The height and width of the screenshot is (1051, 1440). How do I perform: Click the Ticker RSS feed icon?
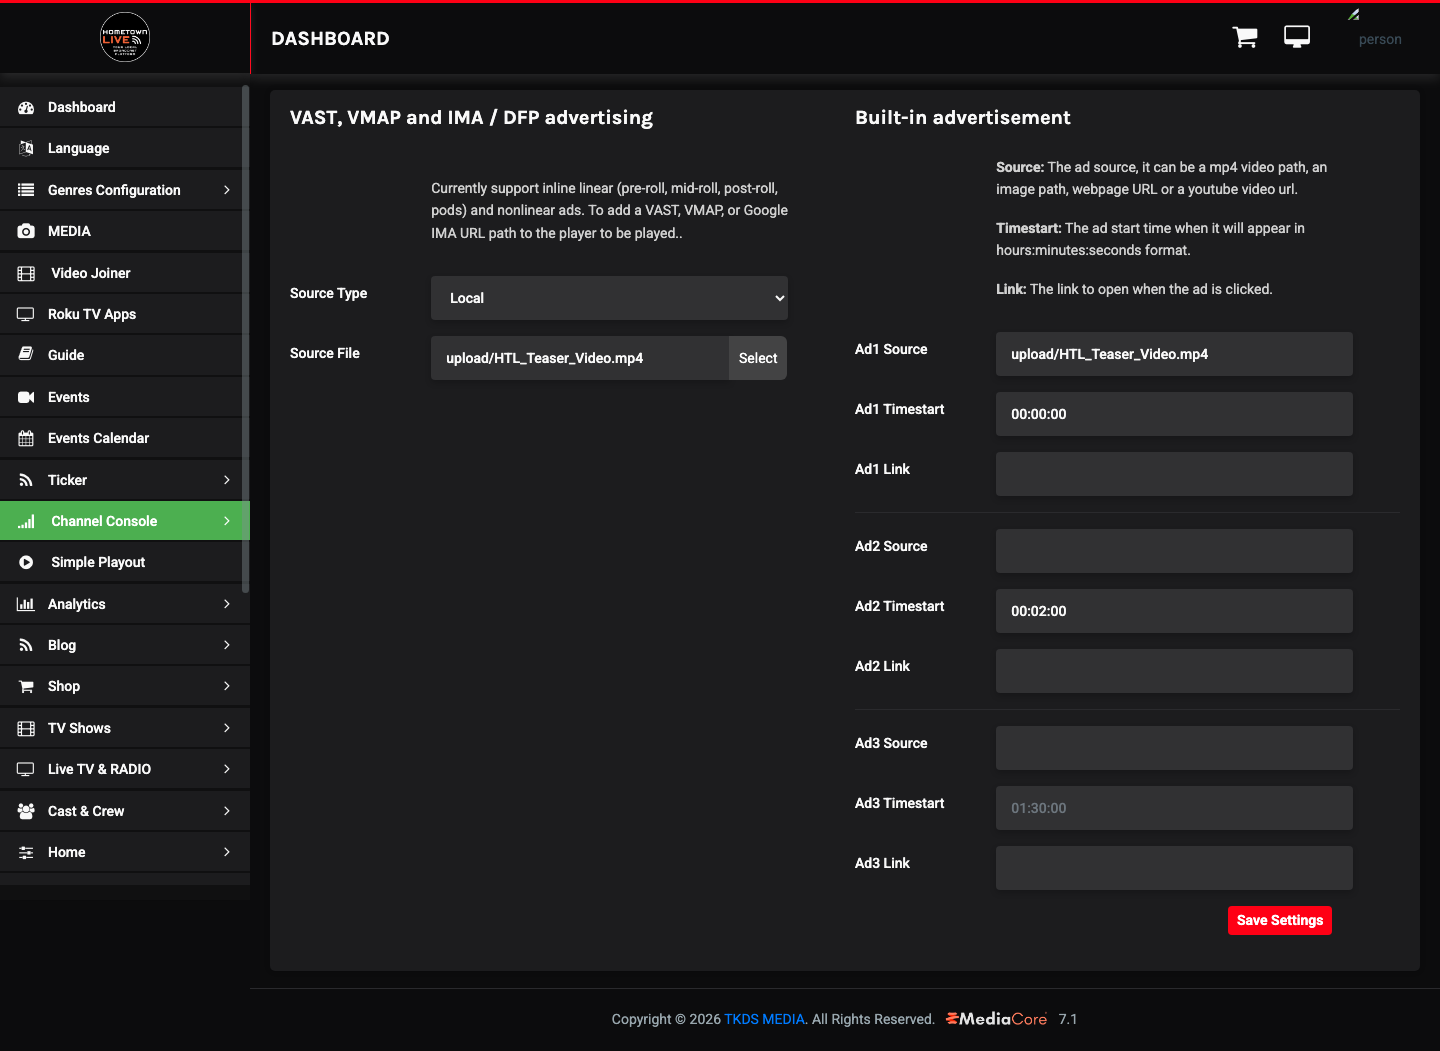coord(26,480)
